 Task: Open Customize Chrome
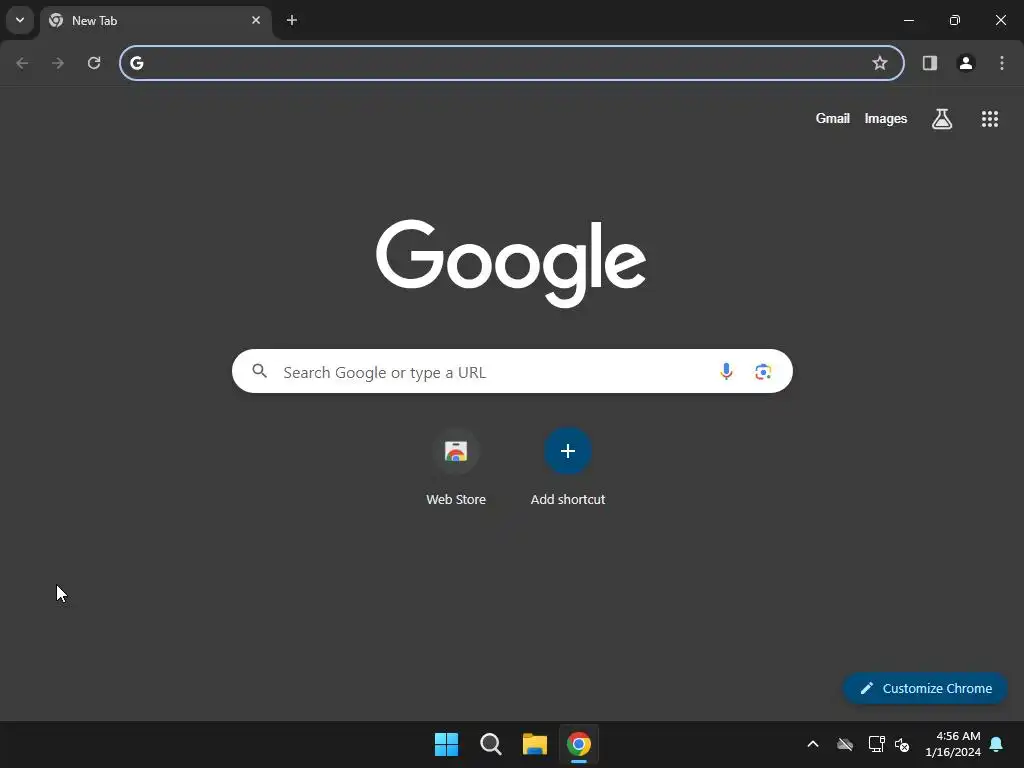[925, 688]
